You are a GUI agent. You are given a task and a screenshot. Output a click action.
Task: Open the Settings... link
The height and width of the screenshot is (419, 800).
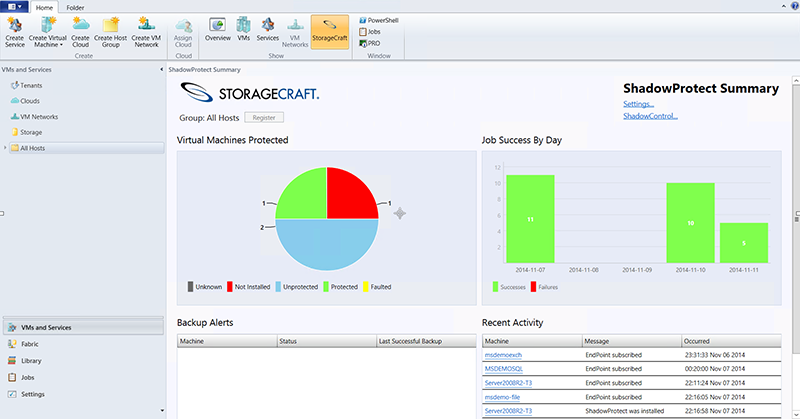(x=638, y=104)
